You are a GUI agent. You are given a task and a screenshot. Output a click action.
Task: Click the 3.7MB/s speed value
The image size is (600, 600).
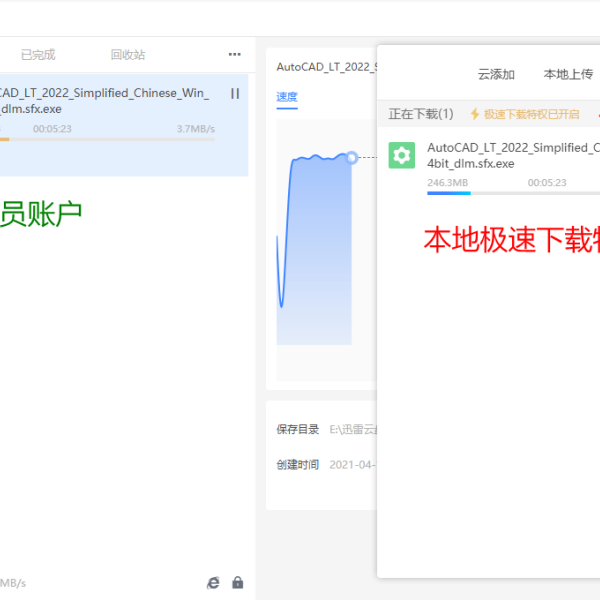click(x=196, y=129)
